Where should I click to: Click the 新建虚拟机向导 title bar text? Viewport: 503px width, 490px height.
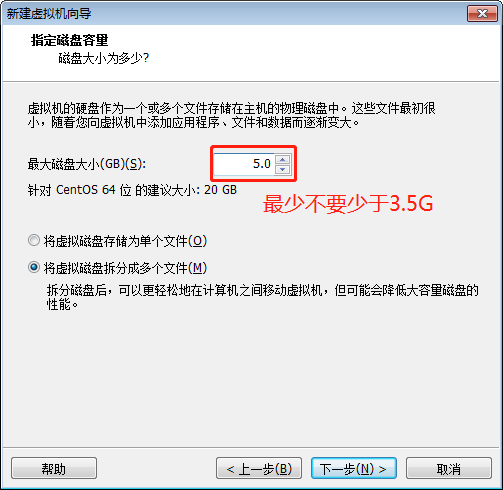point(49,14)
